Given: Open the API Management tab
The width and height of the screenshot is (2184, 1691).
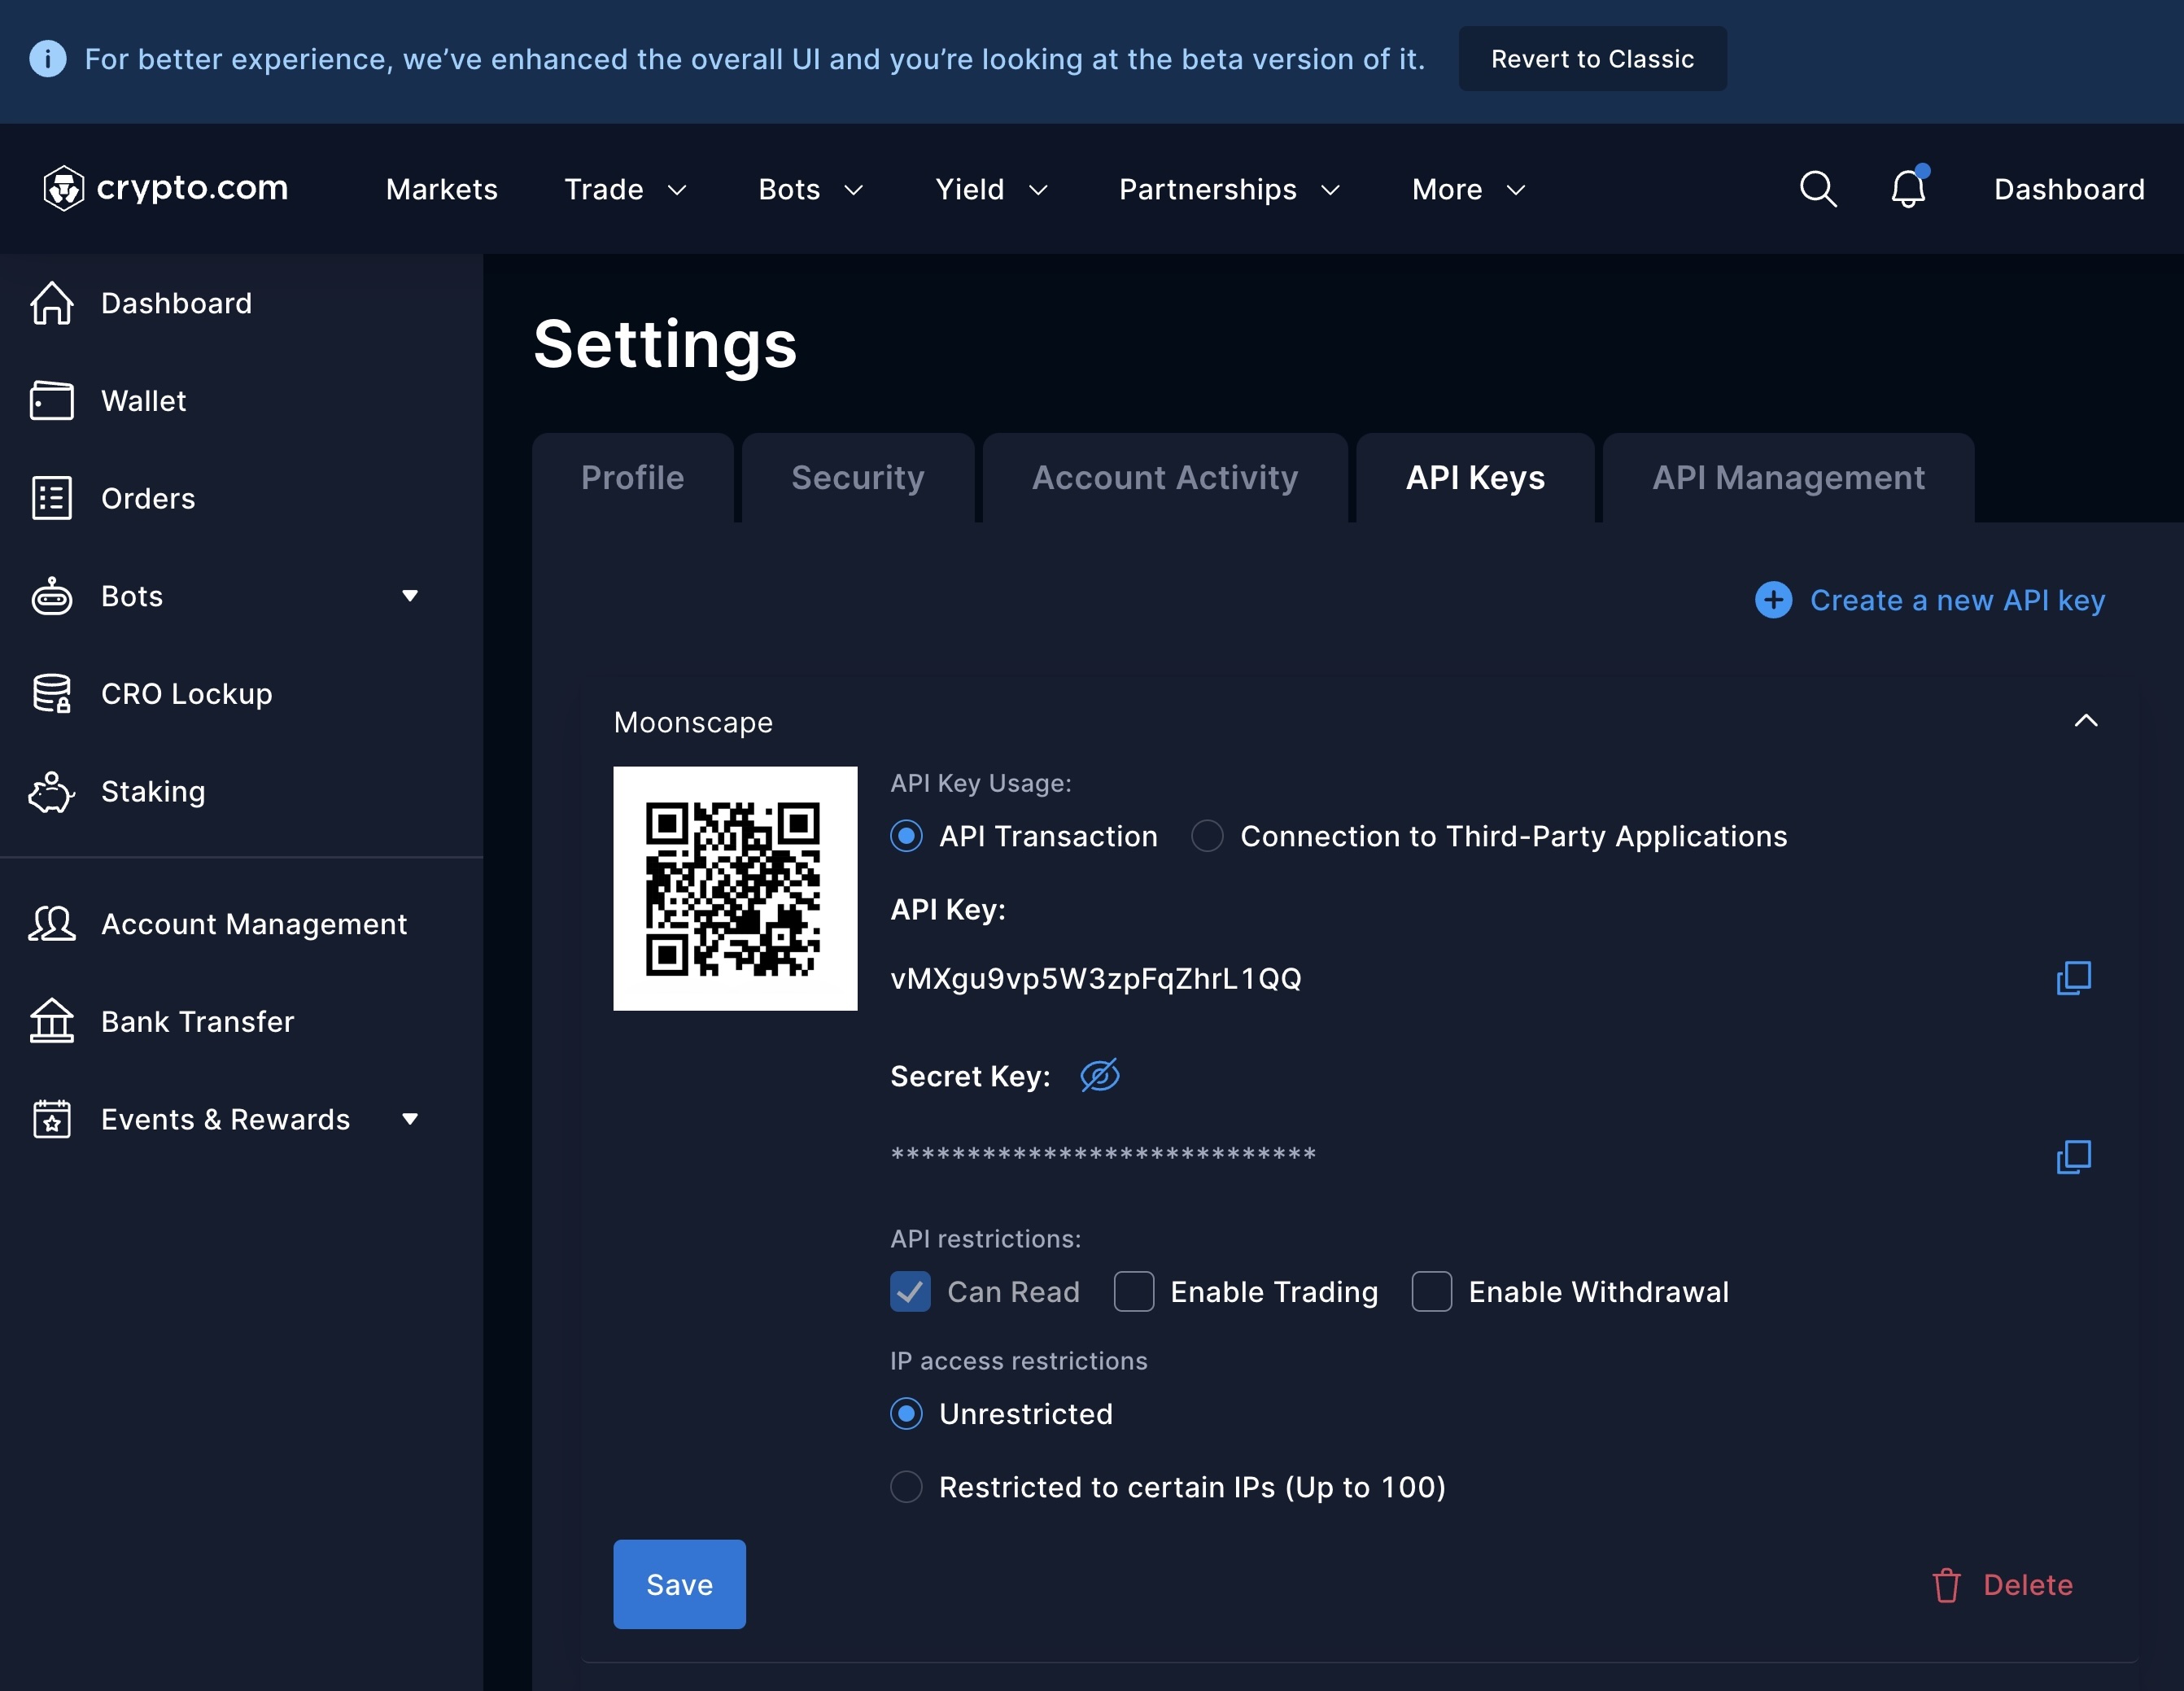Looking at the screenshot, I should coord(1788,478).
